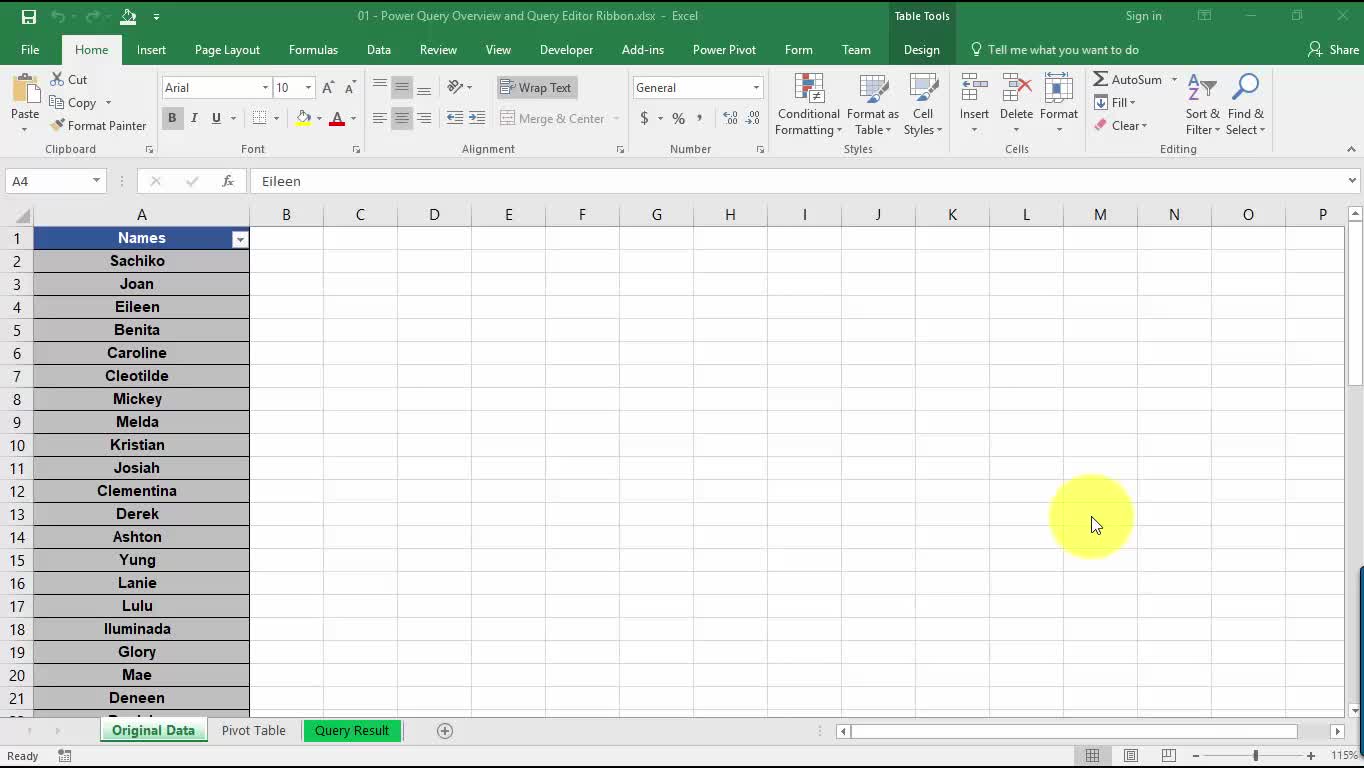Screen dimensions: 1364x768
Task: Open the Power Pivot ribbon tab
Action: tap(723, 50)
